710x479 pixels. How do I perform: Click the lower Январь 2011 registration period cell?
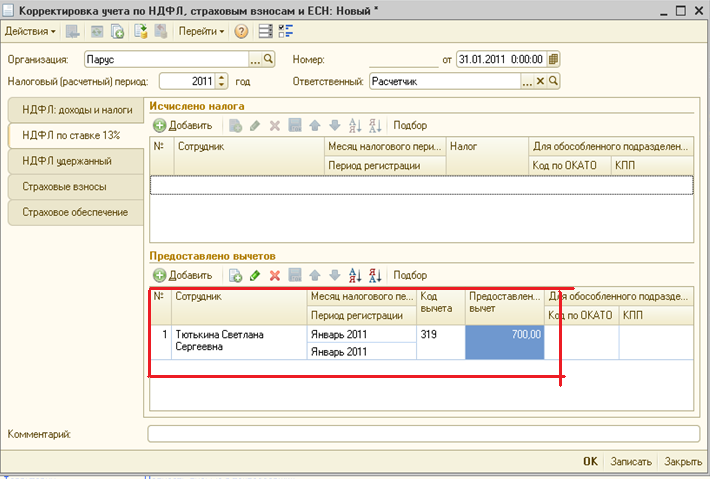(x=362, y=351)
